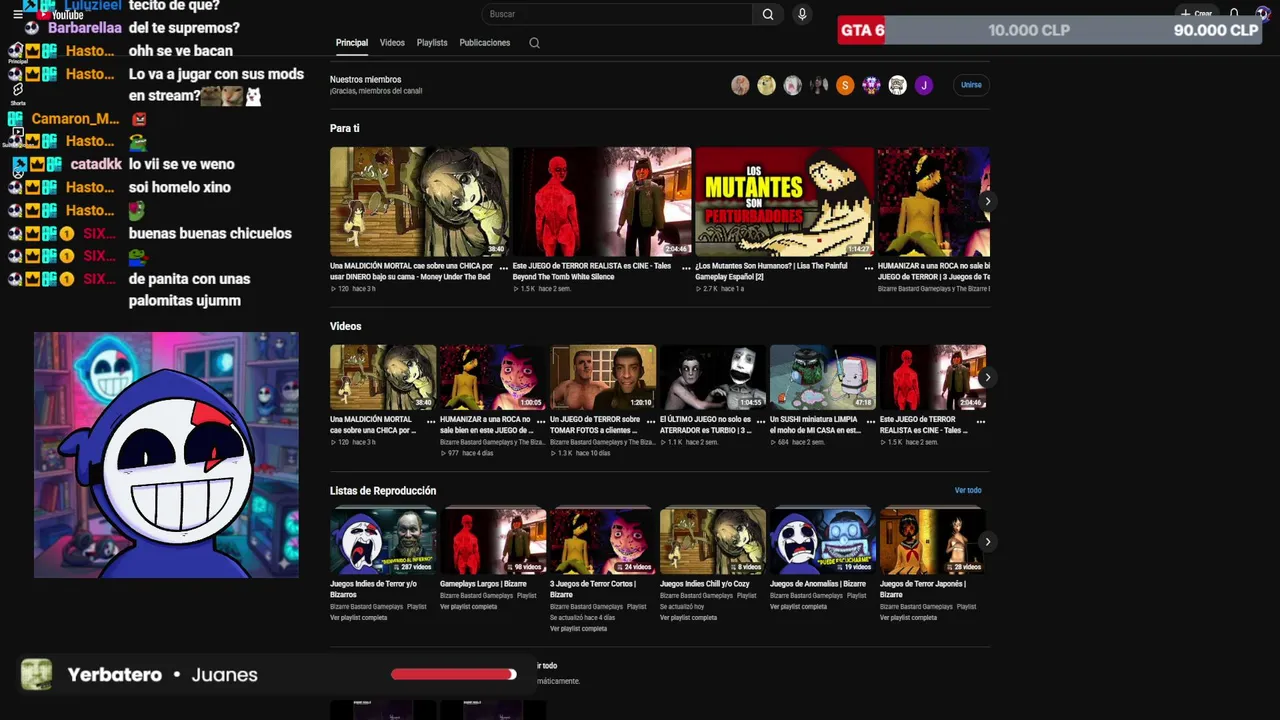
Task: Open more options for 'TOMAR FOTOS a clientes' video
Action: 651,422
